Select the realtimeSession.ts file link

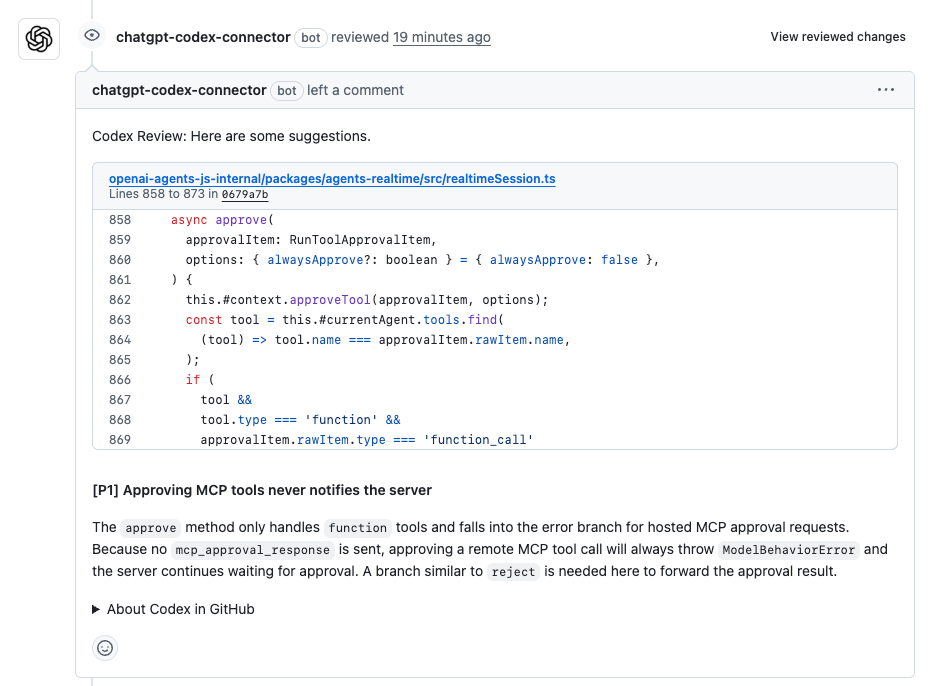(x=332, y=179)
